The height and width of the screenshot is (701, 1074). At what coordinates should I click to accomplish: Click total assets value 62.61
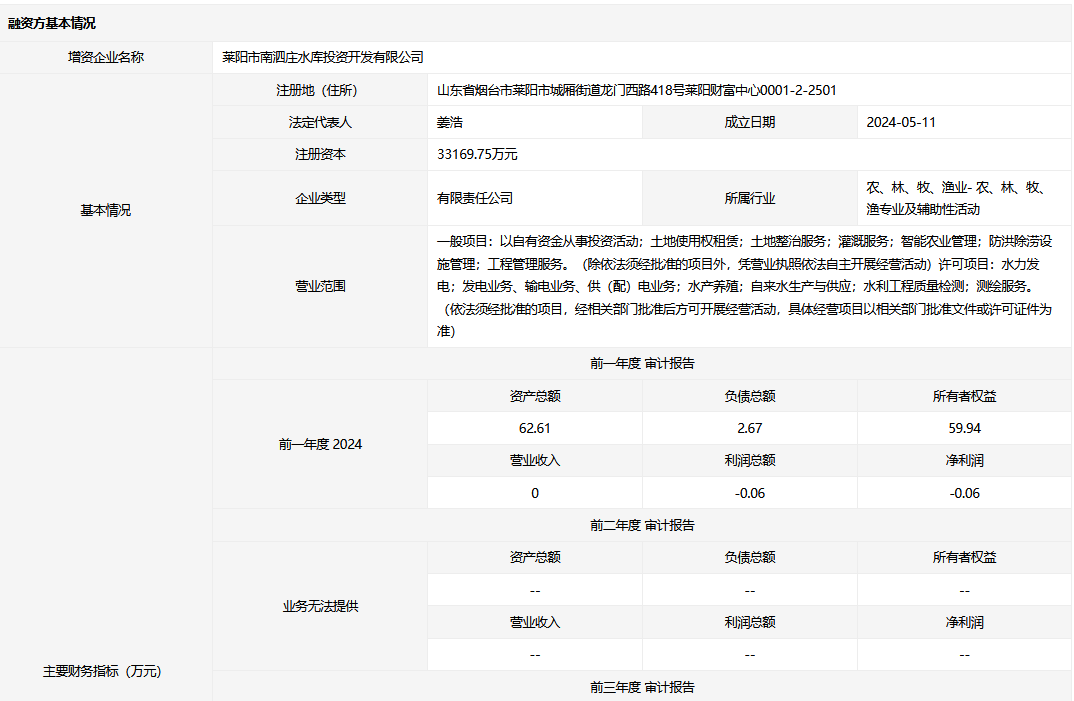click(x=535, y=428)
